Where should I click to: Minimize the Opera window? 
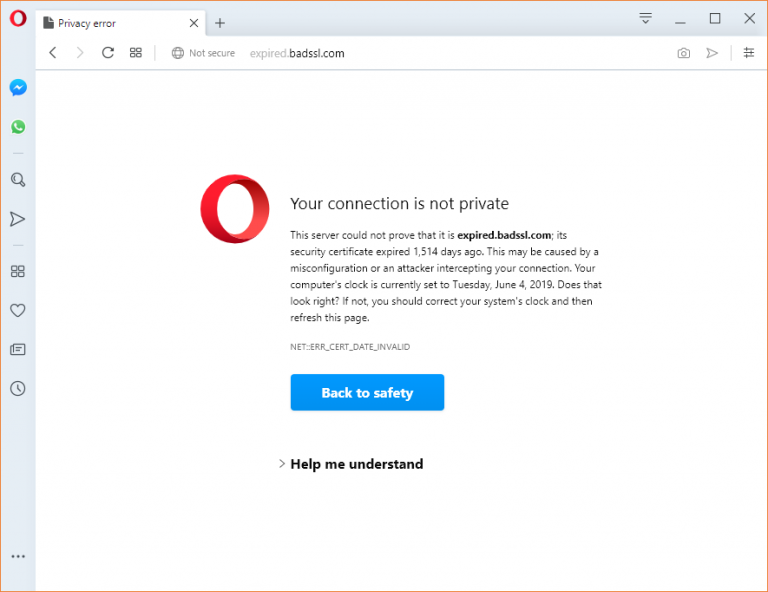click(680, 23)
